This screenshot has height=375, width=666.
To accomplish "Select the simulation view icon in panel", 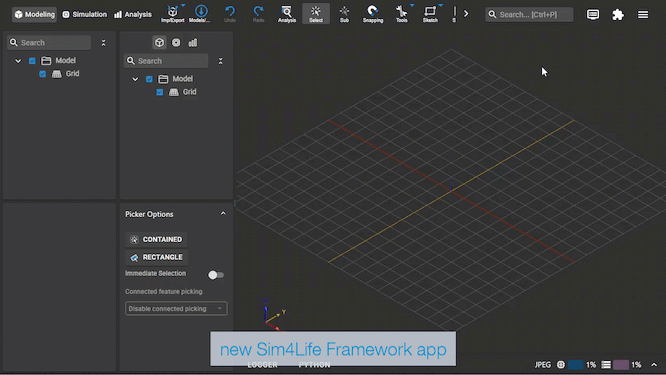I will coord(176,42).
